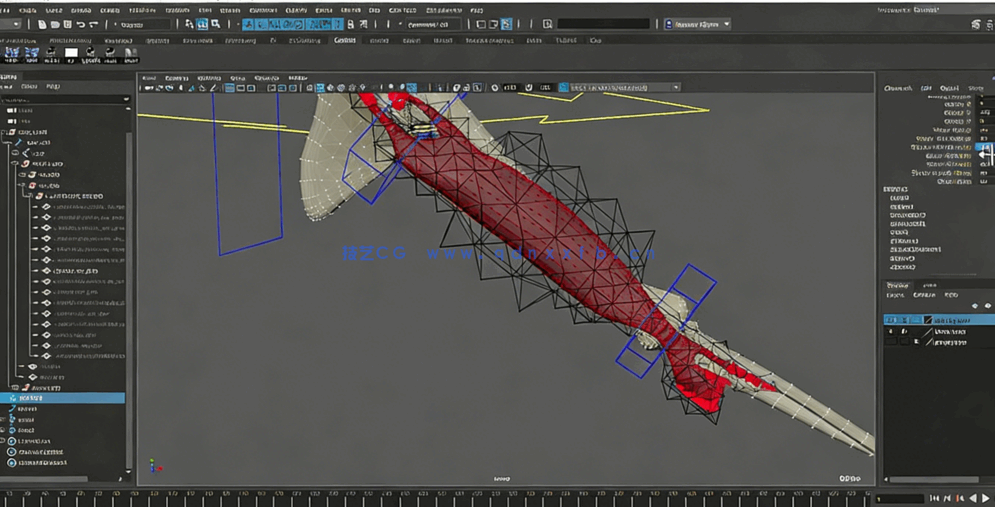This screenshot has width=995, height=507.
Task: Click the step forward playback button
Action: (x=985, y=498)
